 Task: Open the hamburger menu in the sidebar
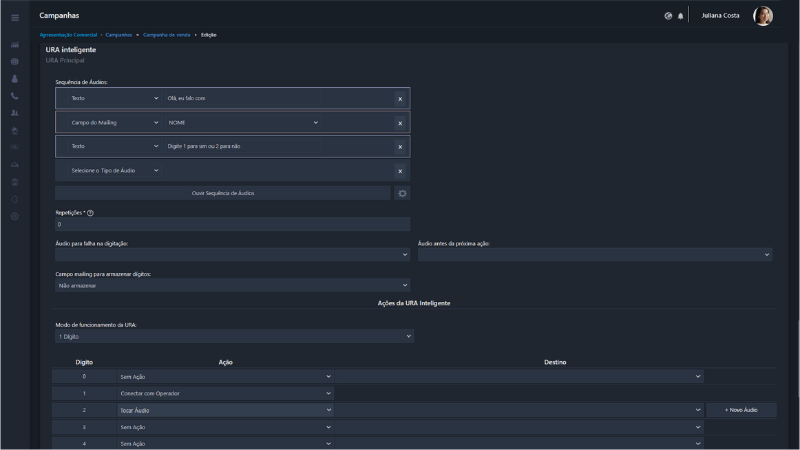15,17
